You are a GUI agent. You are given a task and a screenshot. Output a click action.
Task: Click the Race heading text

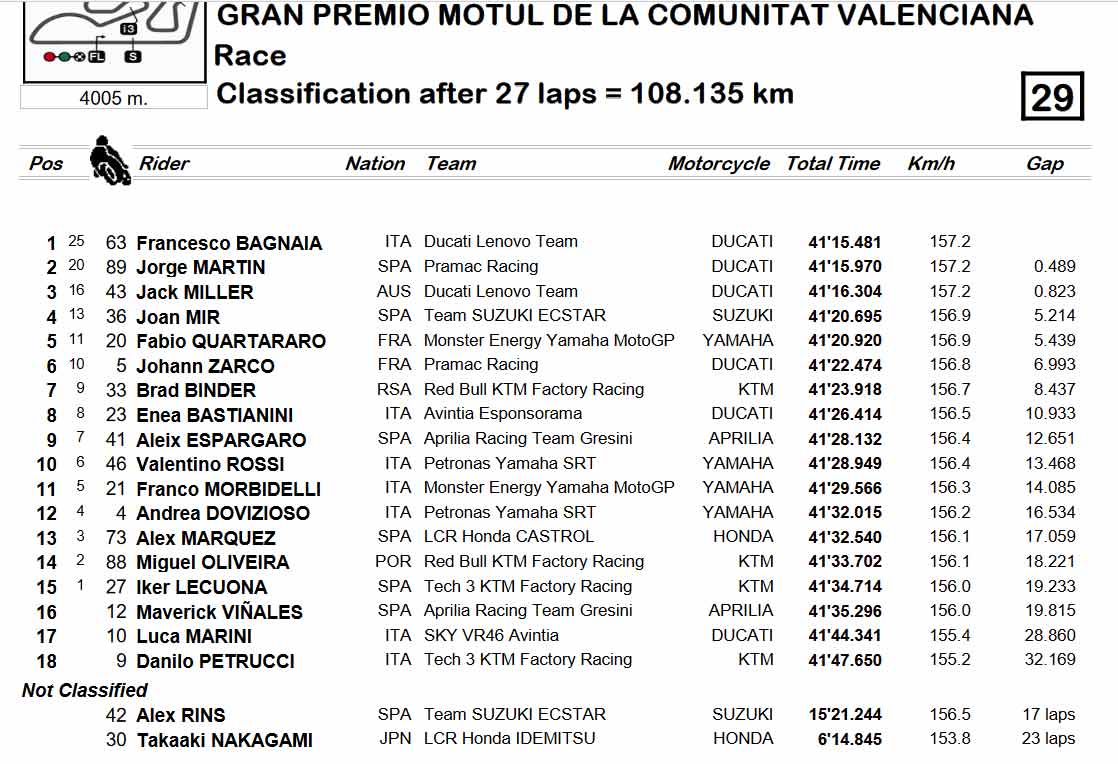click(250, 56)
